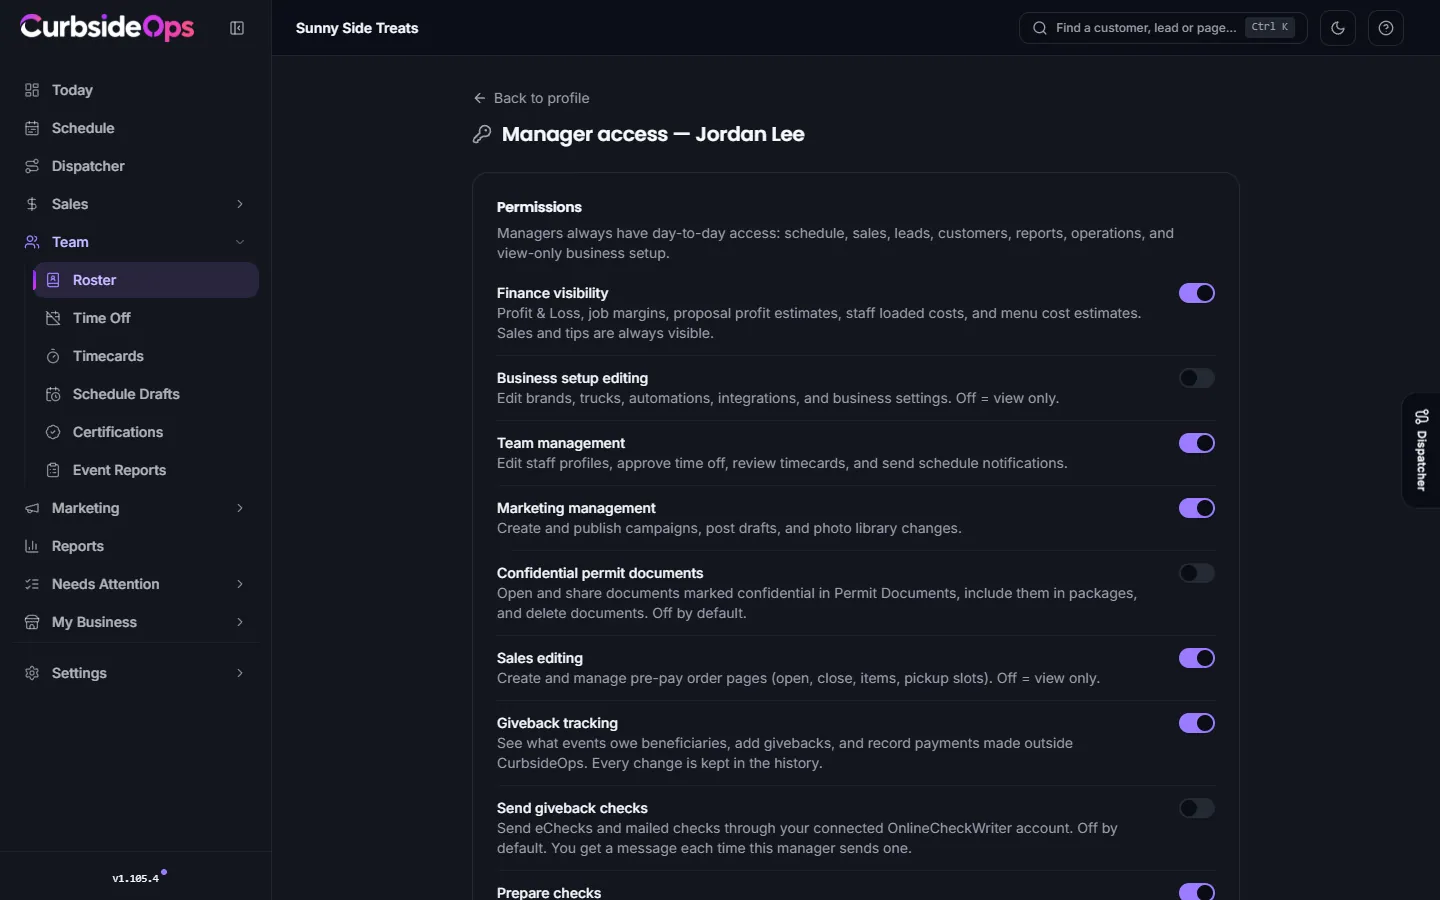Image resolution: width=1440 pixels, height=900 pixels.
Task: Go to Time Off page
Action: click(146, 318)
